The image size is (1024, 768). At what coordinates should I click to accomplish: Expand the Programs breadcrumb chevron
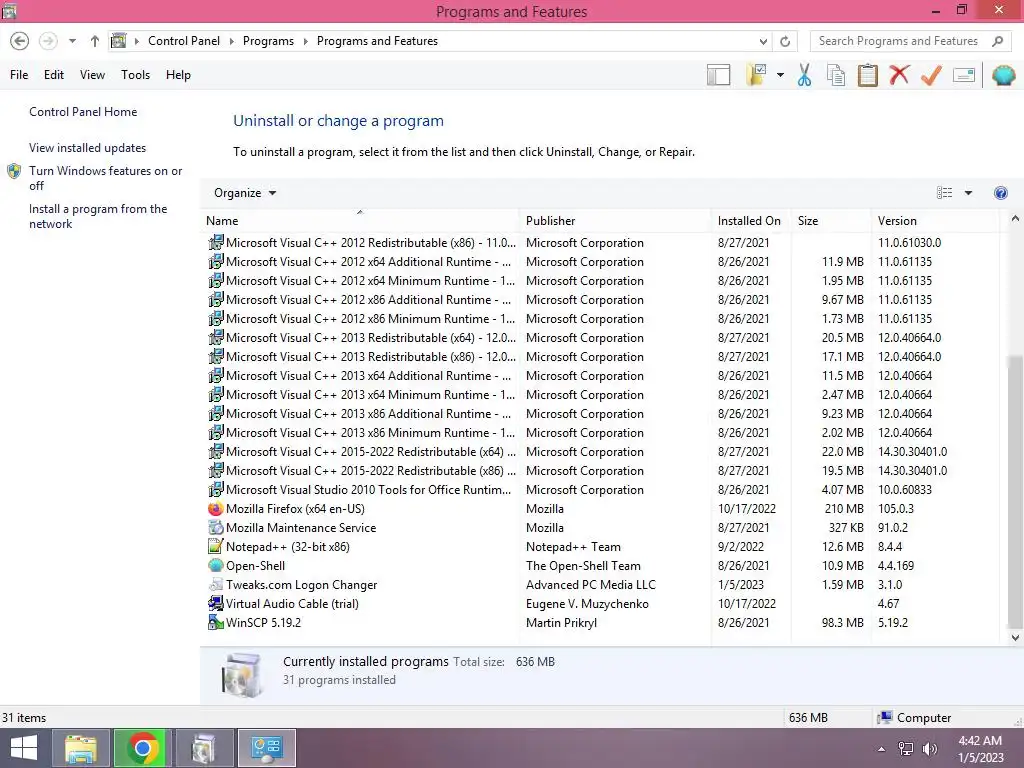click(x=305, y=41)
